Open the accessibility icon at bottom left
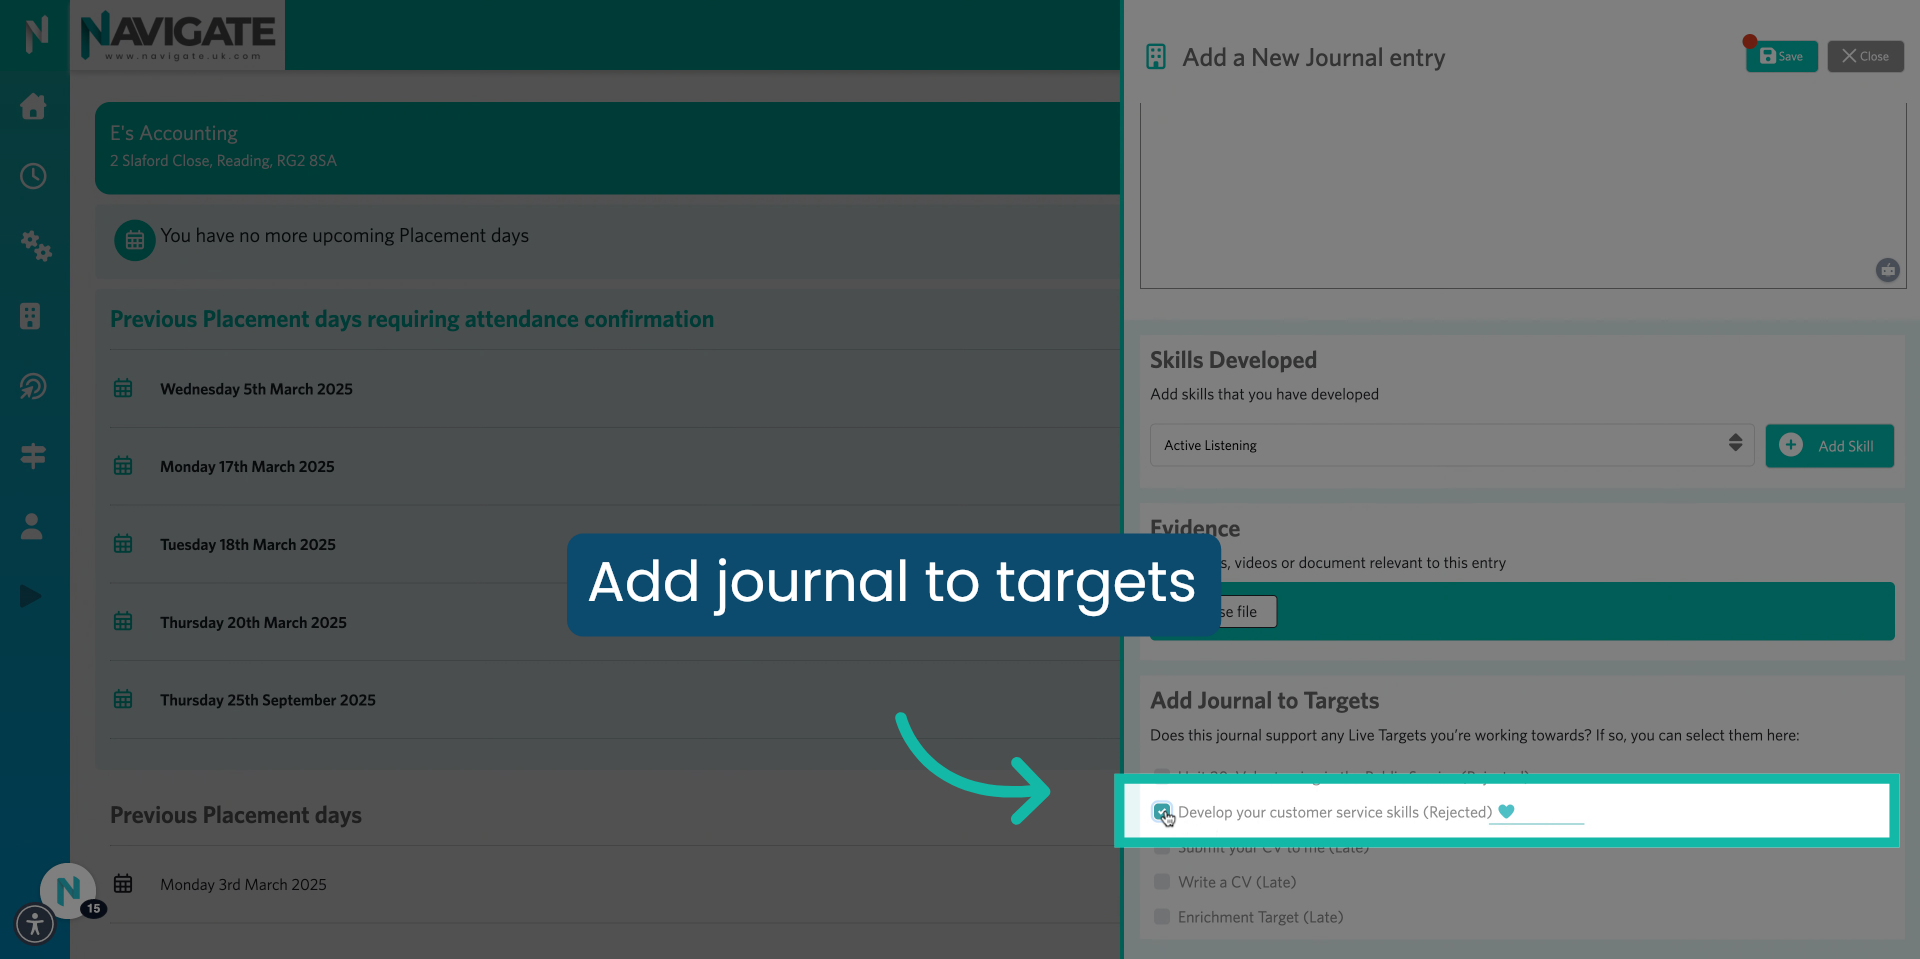1920x959 pixels. tap(35, 925)
